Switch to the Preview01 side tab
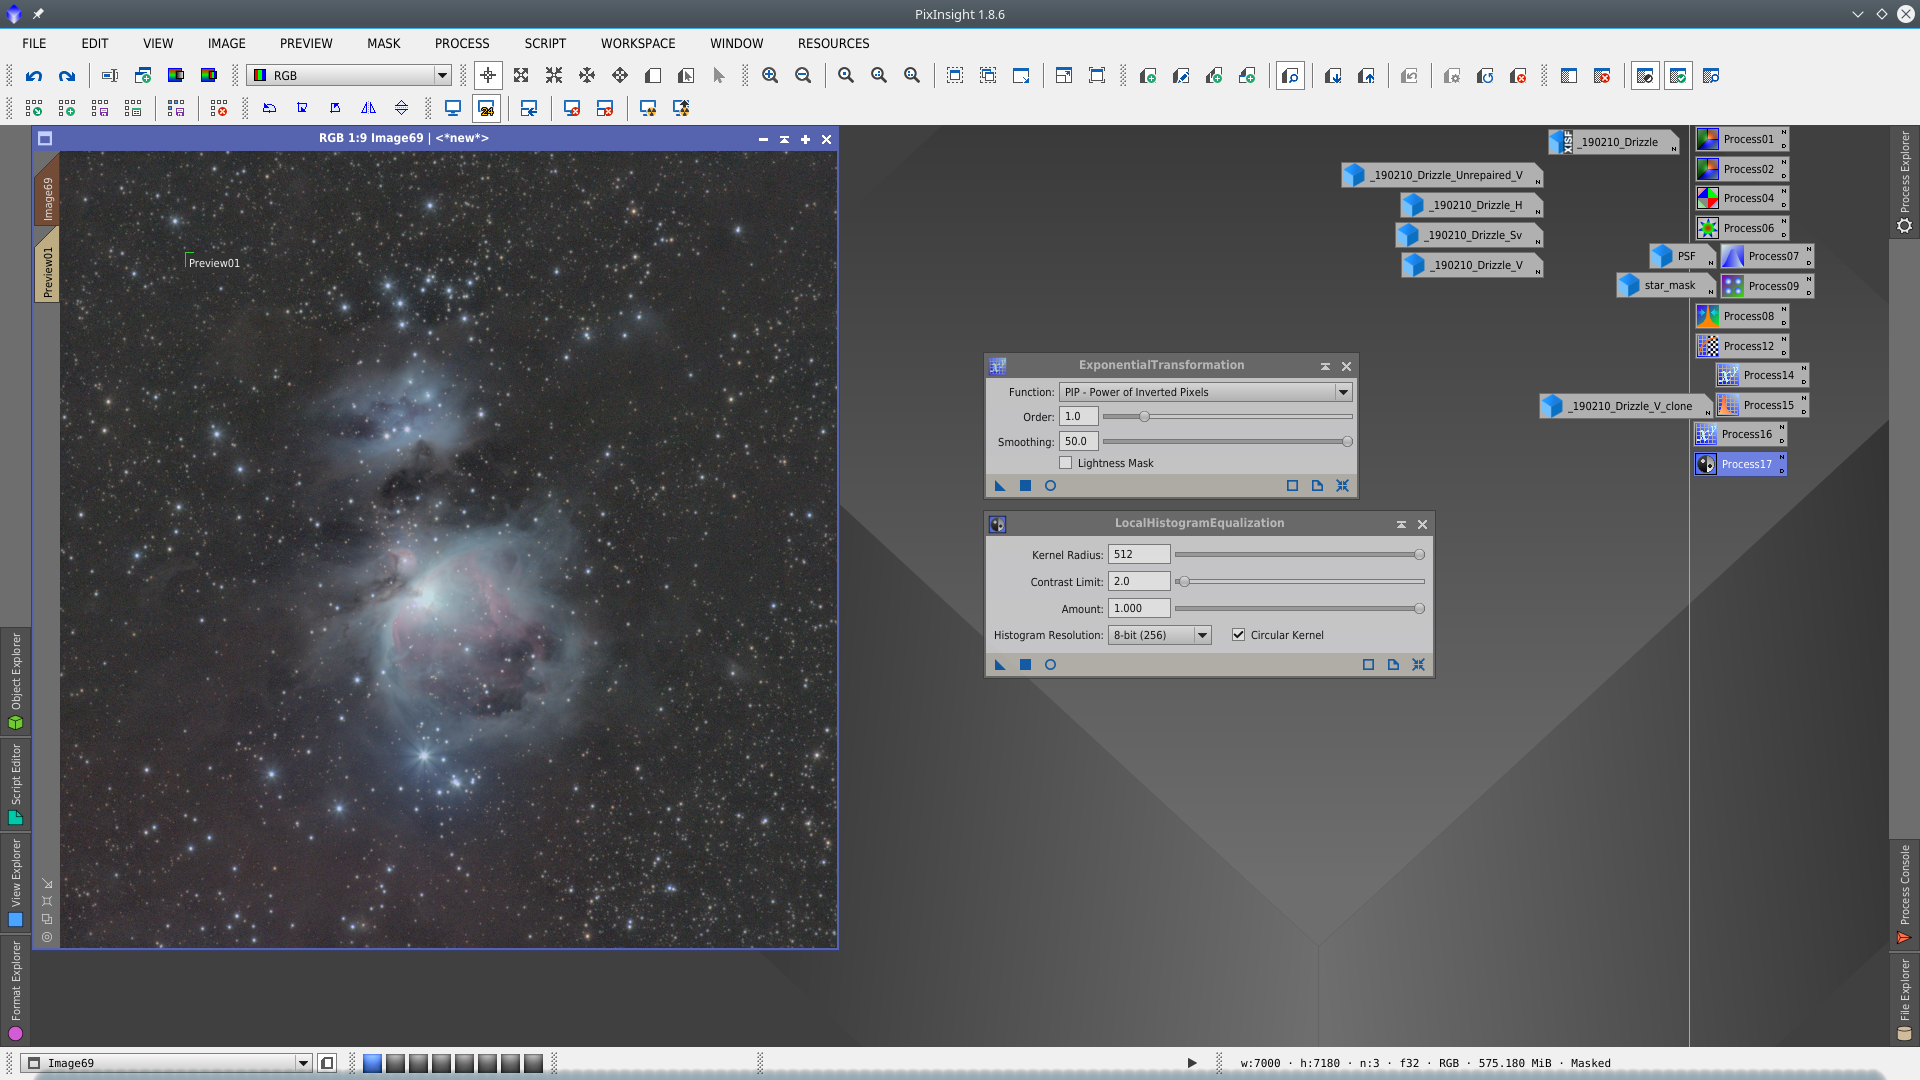This screenshot has width=1920, height=1080. pyautogui.click(x=47, y=270)
